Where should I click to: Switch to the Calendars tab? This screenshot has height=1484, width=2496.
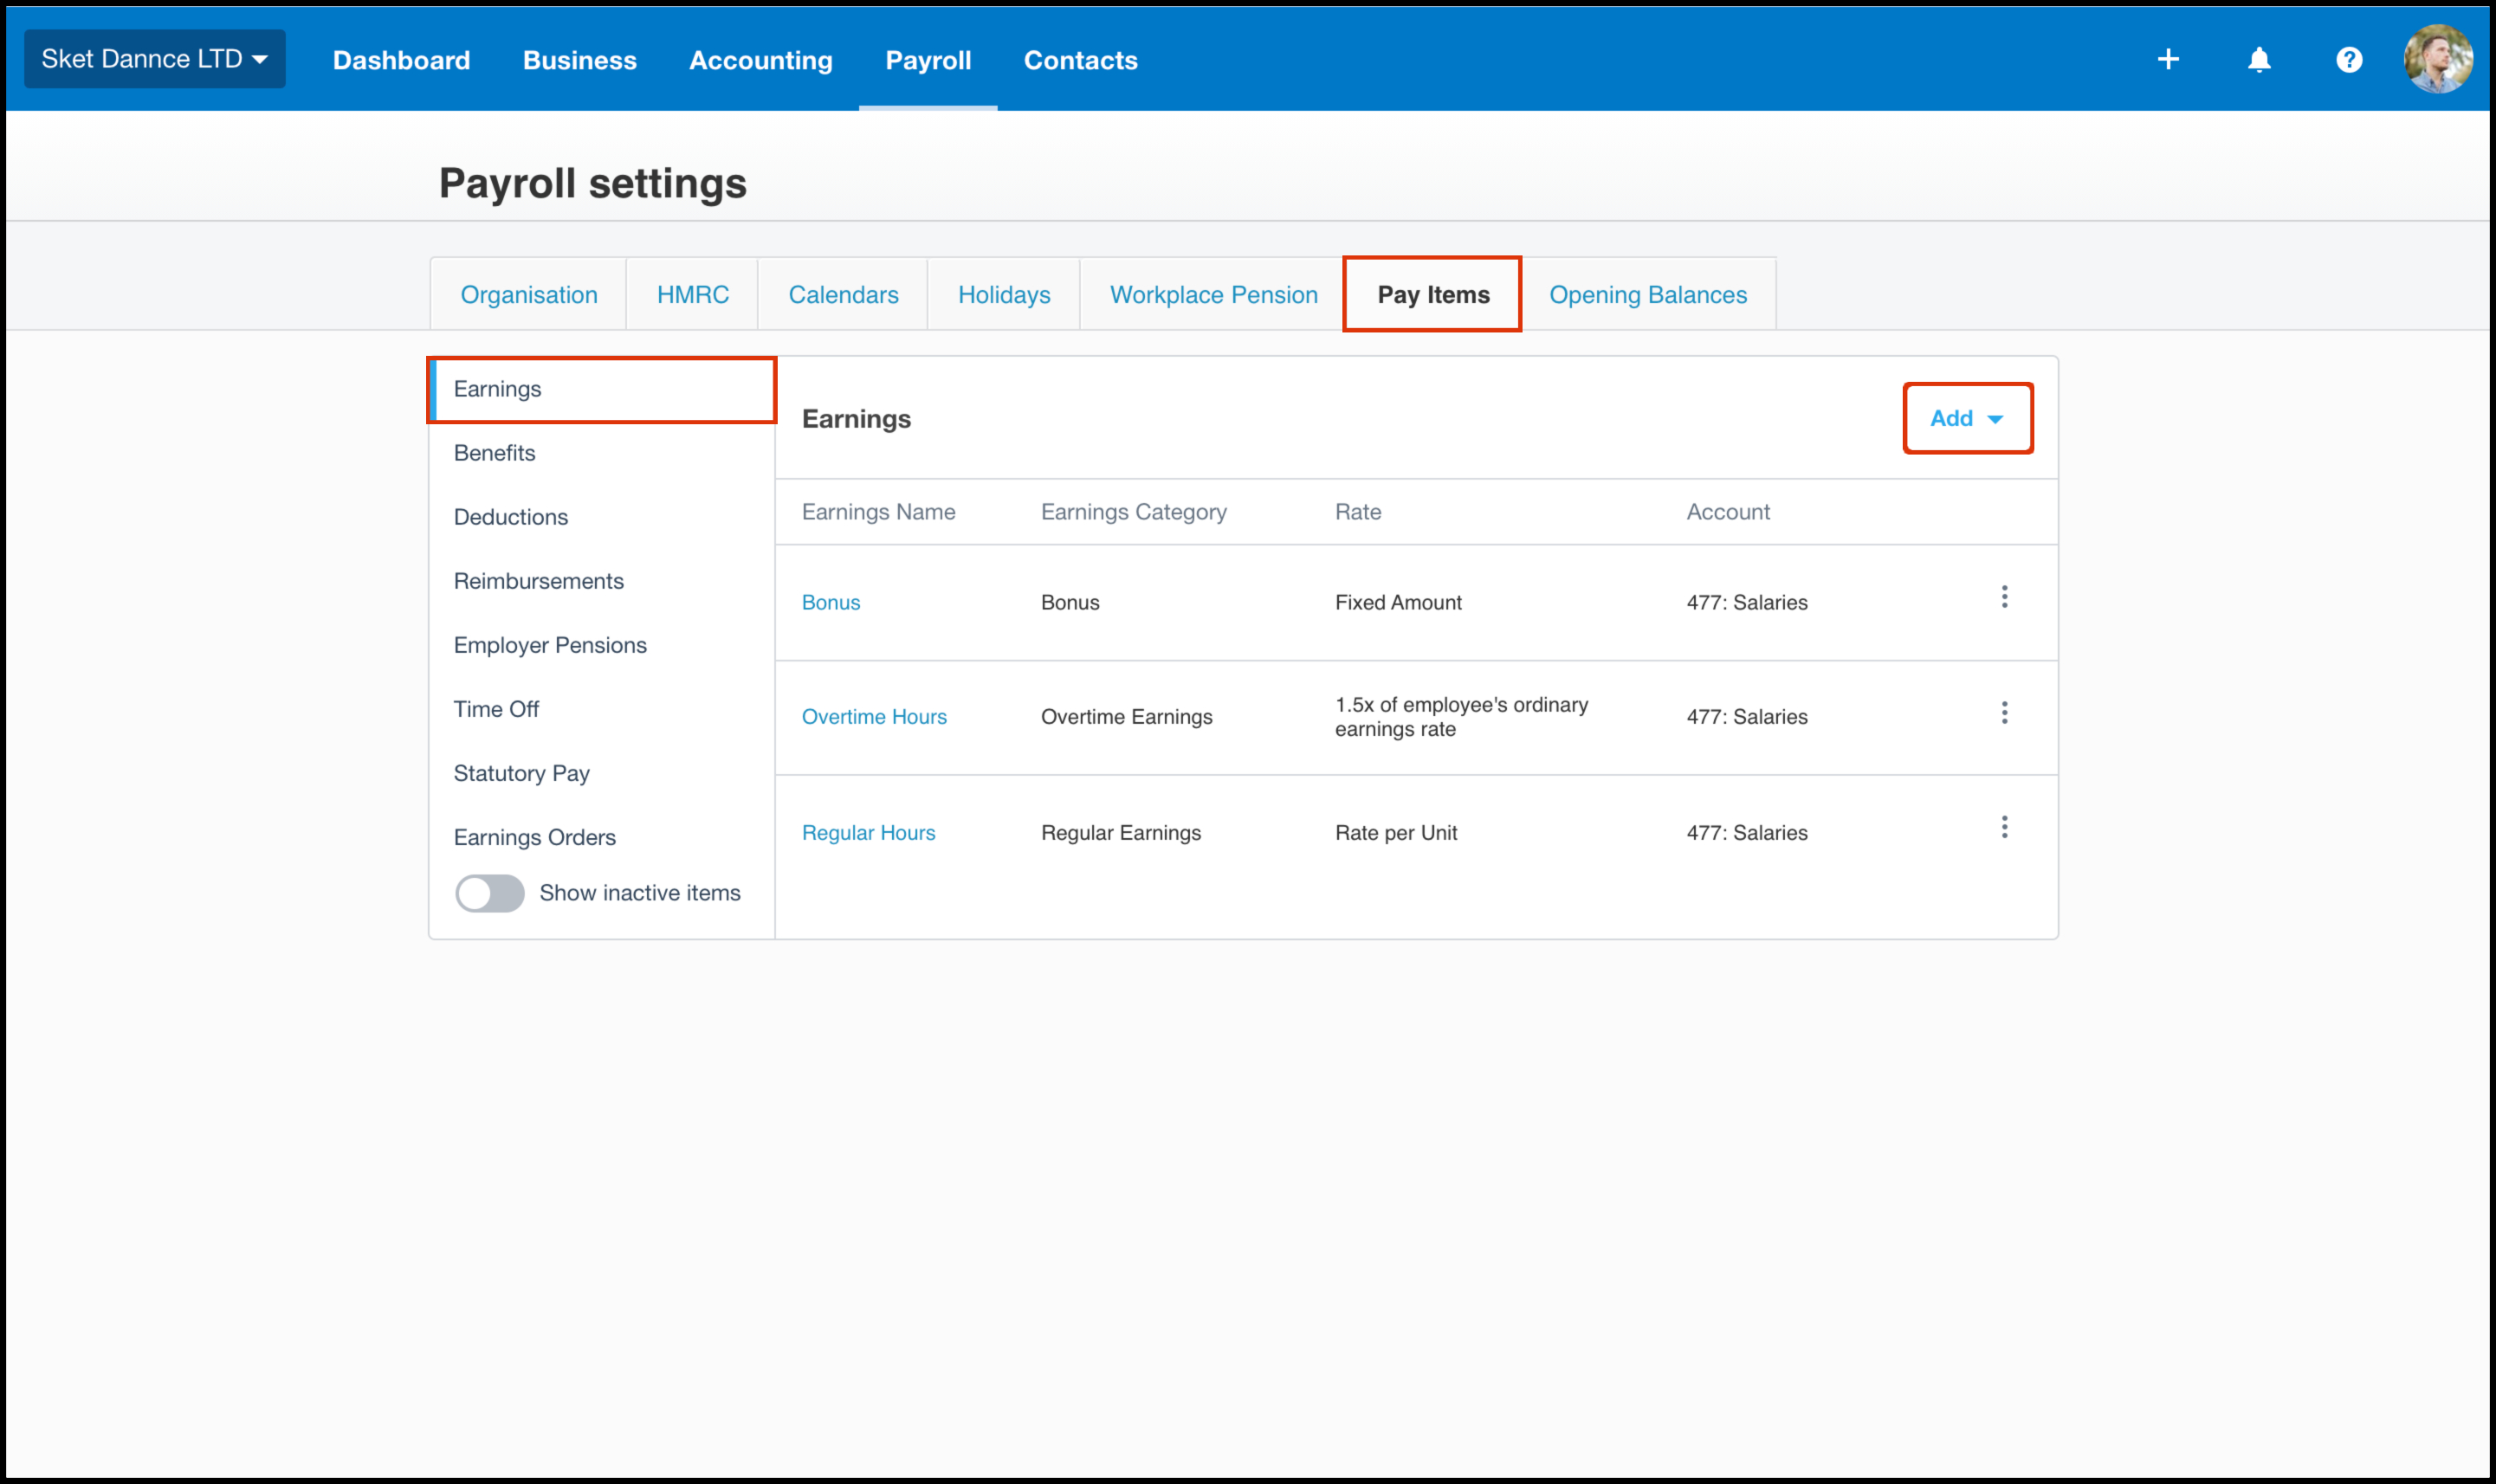click(x=843, y=295)
